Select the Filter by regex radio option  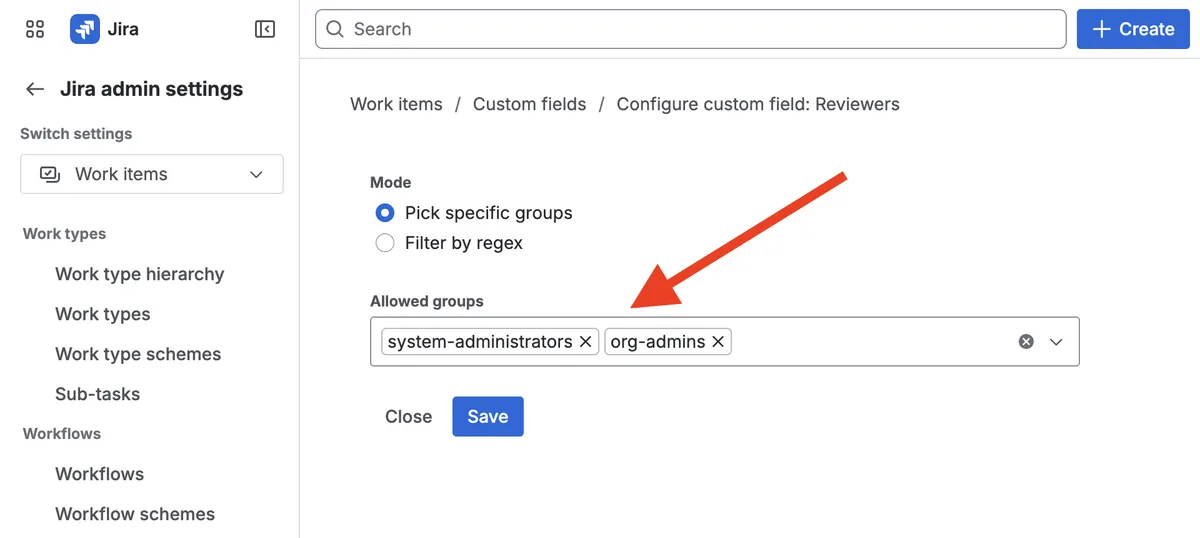[385, 243]
